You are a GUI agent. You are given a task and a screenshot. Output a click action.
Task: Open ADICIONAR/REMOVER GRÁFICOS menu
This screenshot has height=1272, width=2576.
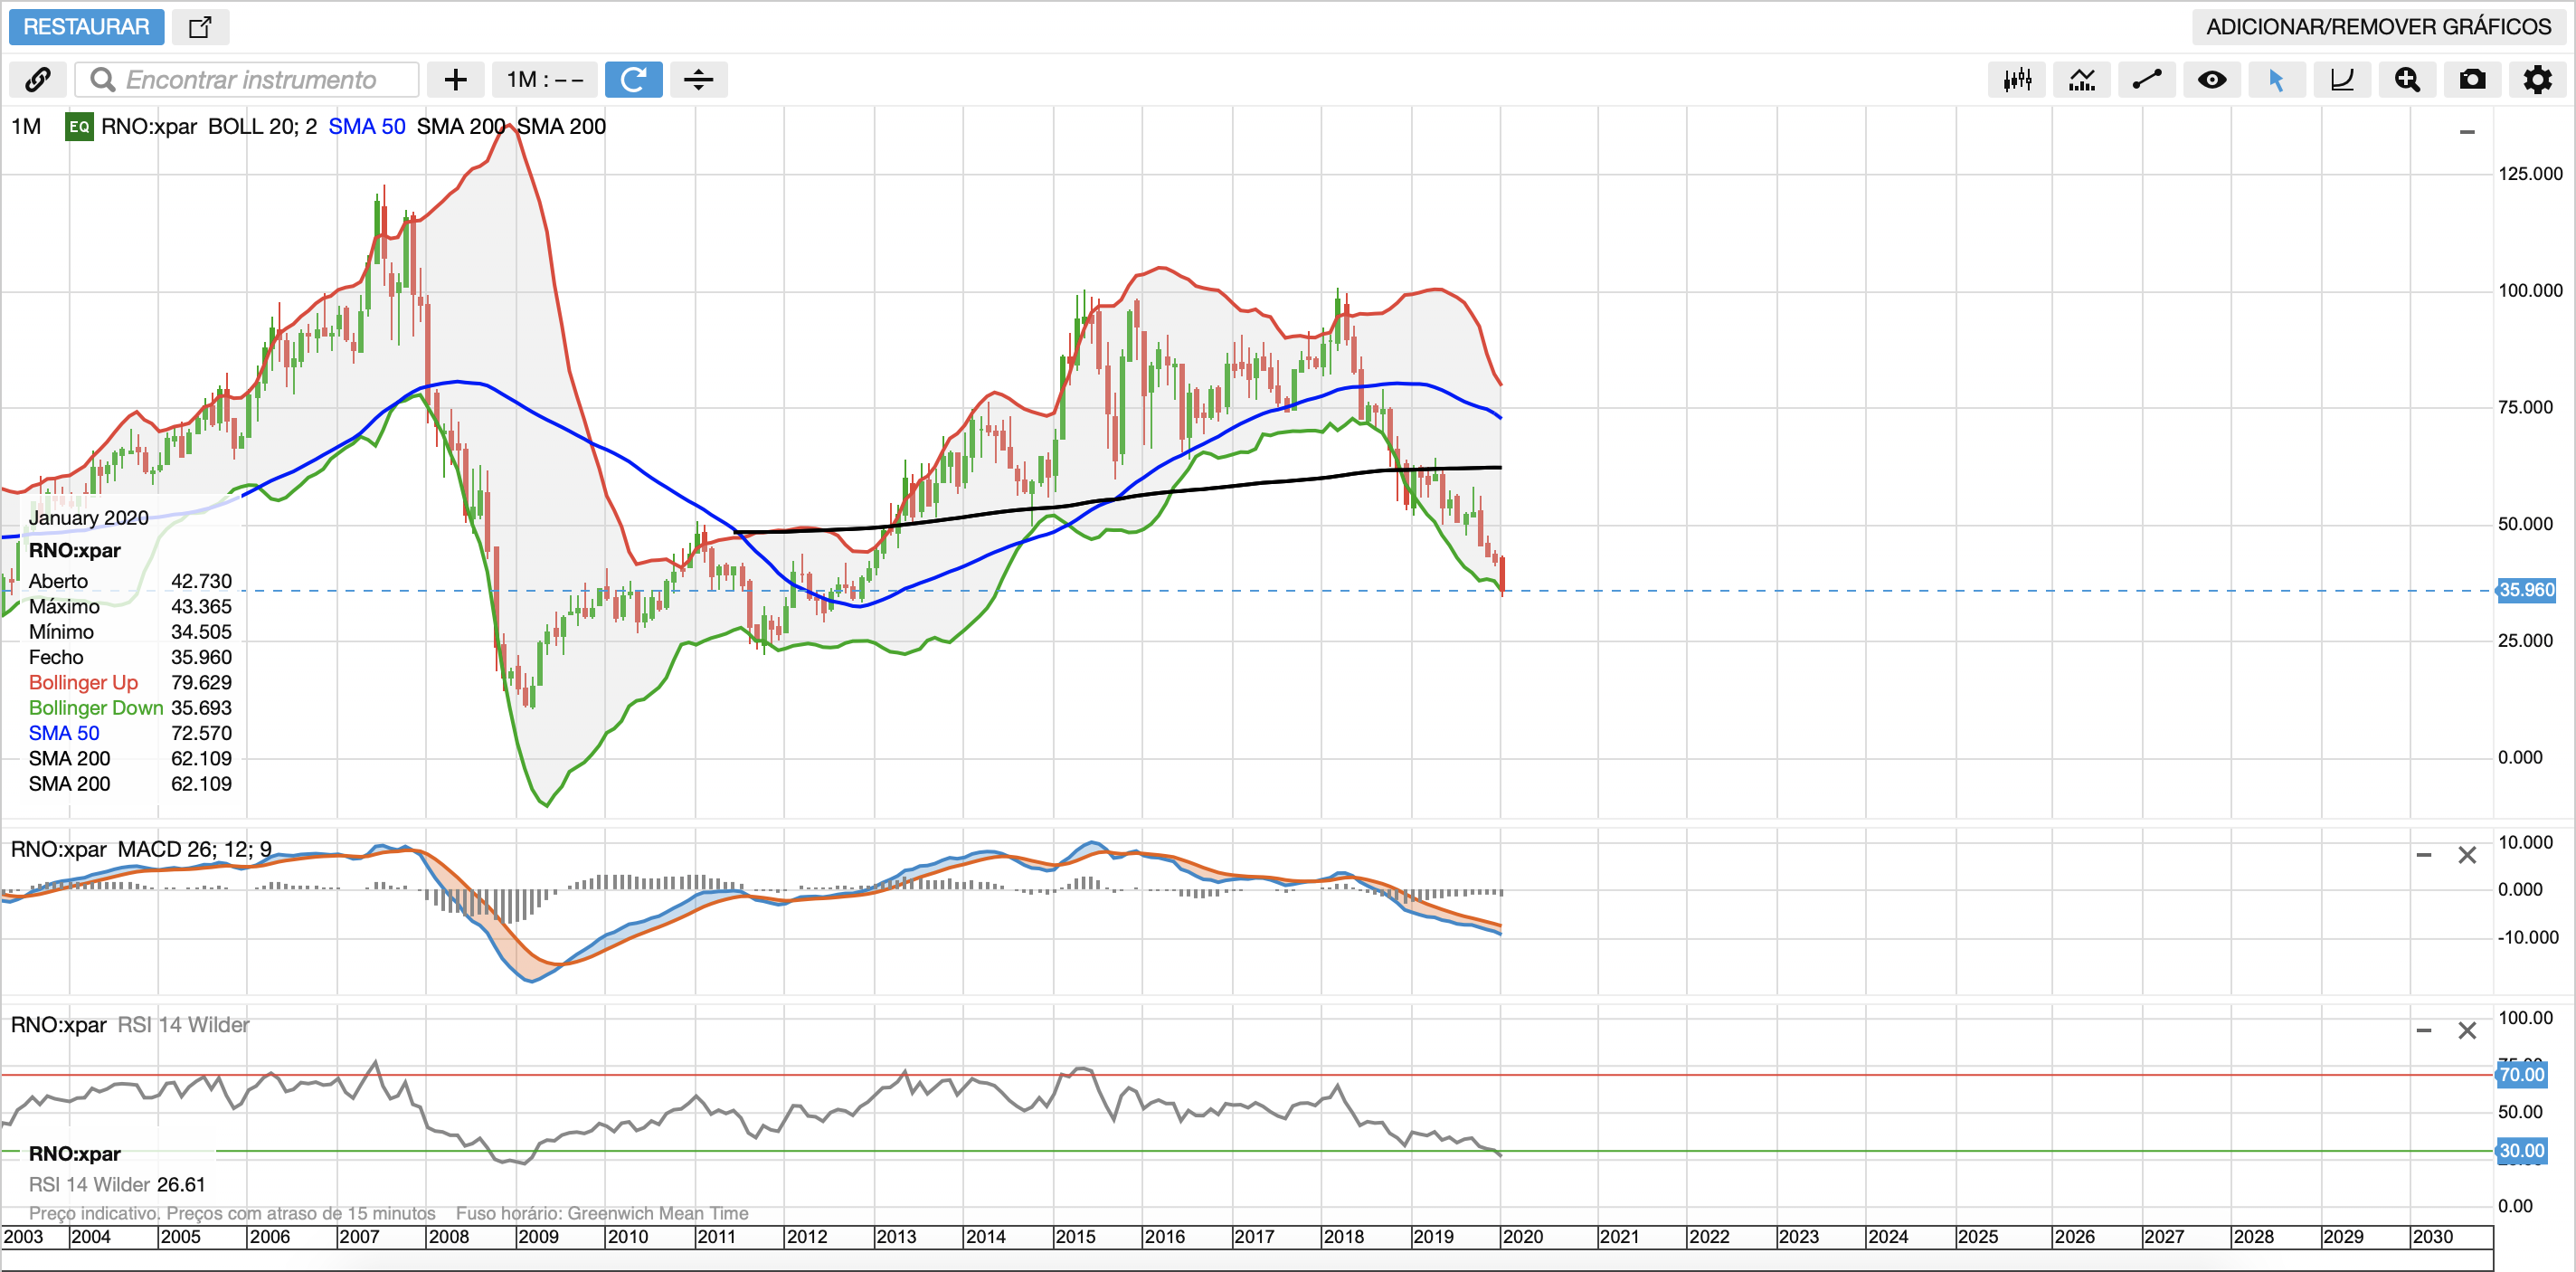pyautogui.click(x=2378, y=27)
